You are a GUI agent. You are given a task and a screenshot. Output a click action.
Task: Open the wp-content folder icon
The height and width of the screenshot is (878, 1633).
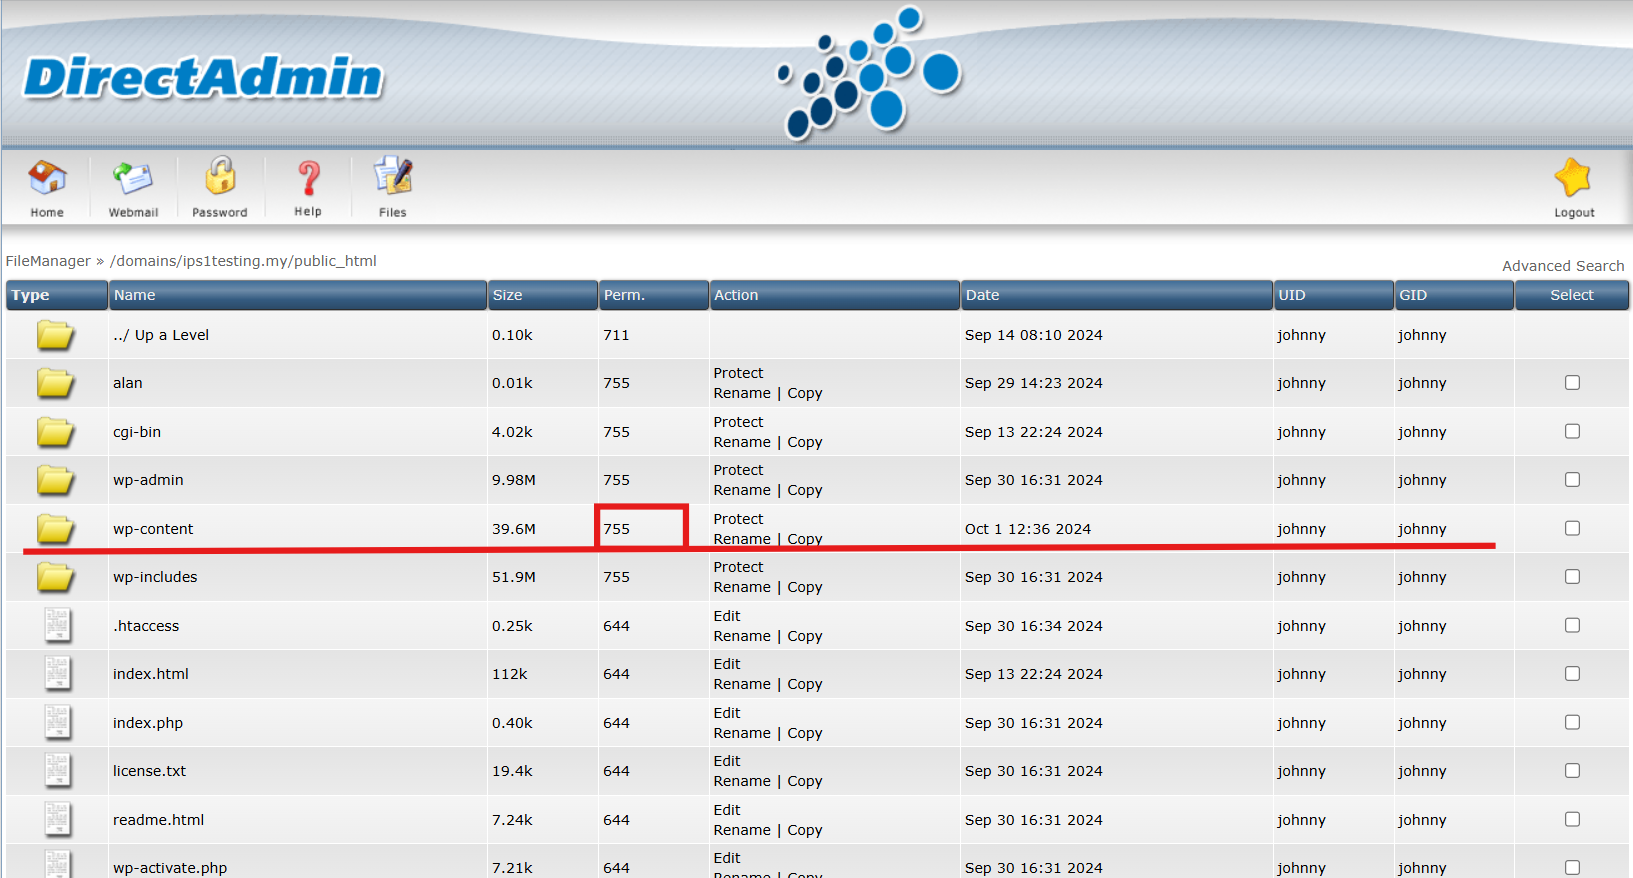coord(56,529)
